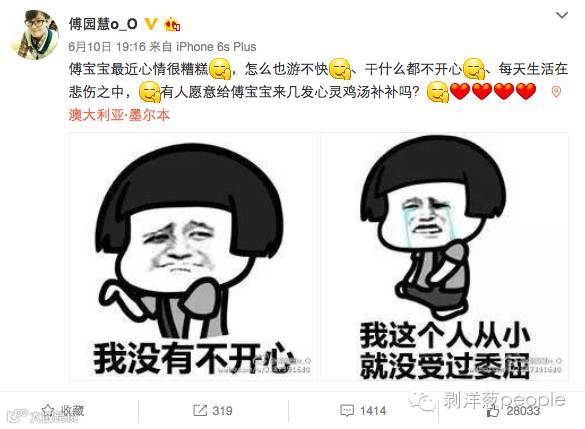Click the comment icon with 1414

347,411
